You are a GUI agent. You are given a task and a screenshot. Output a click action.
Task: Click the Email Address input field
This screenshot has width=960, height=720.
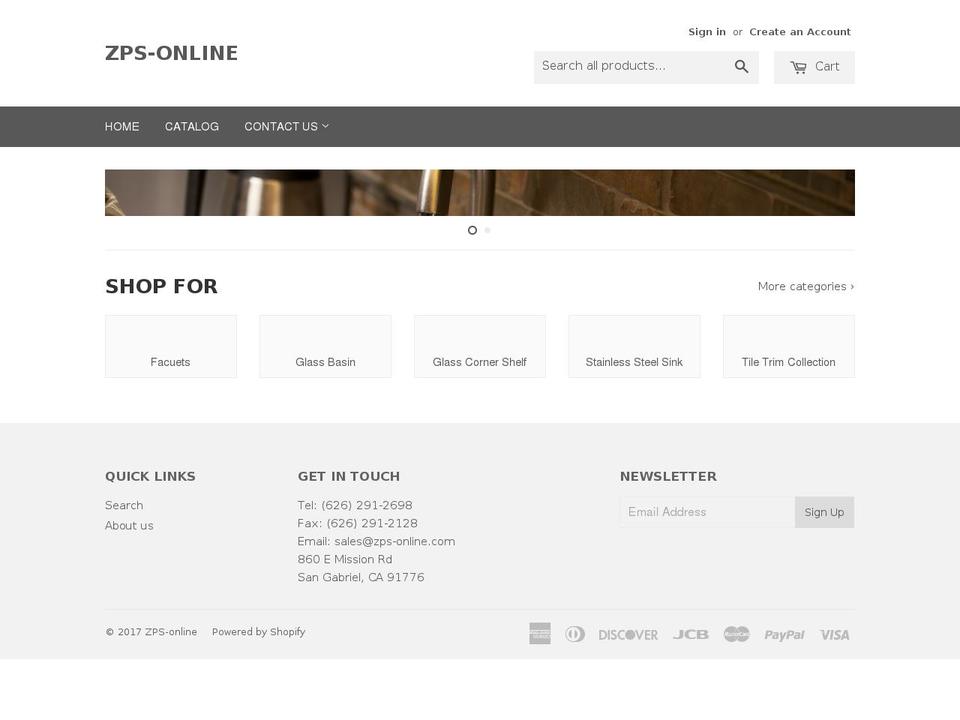(x=708, y=512)
